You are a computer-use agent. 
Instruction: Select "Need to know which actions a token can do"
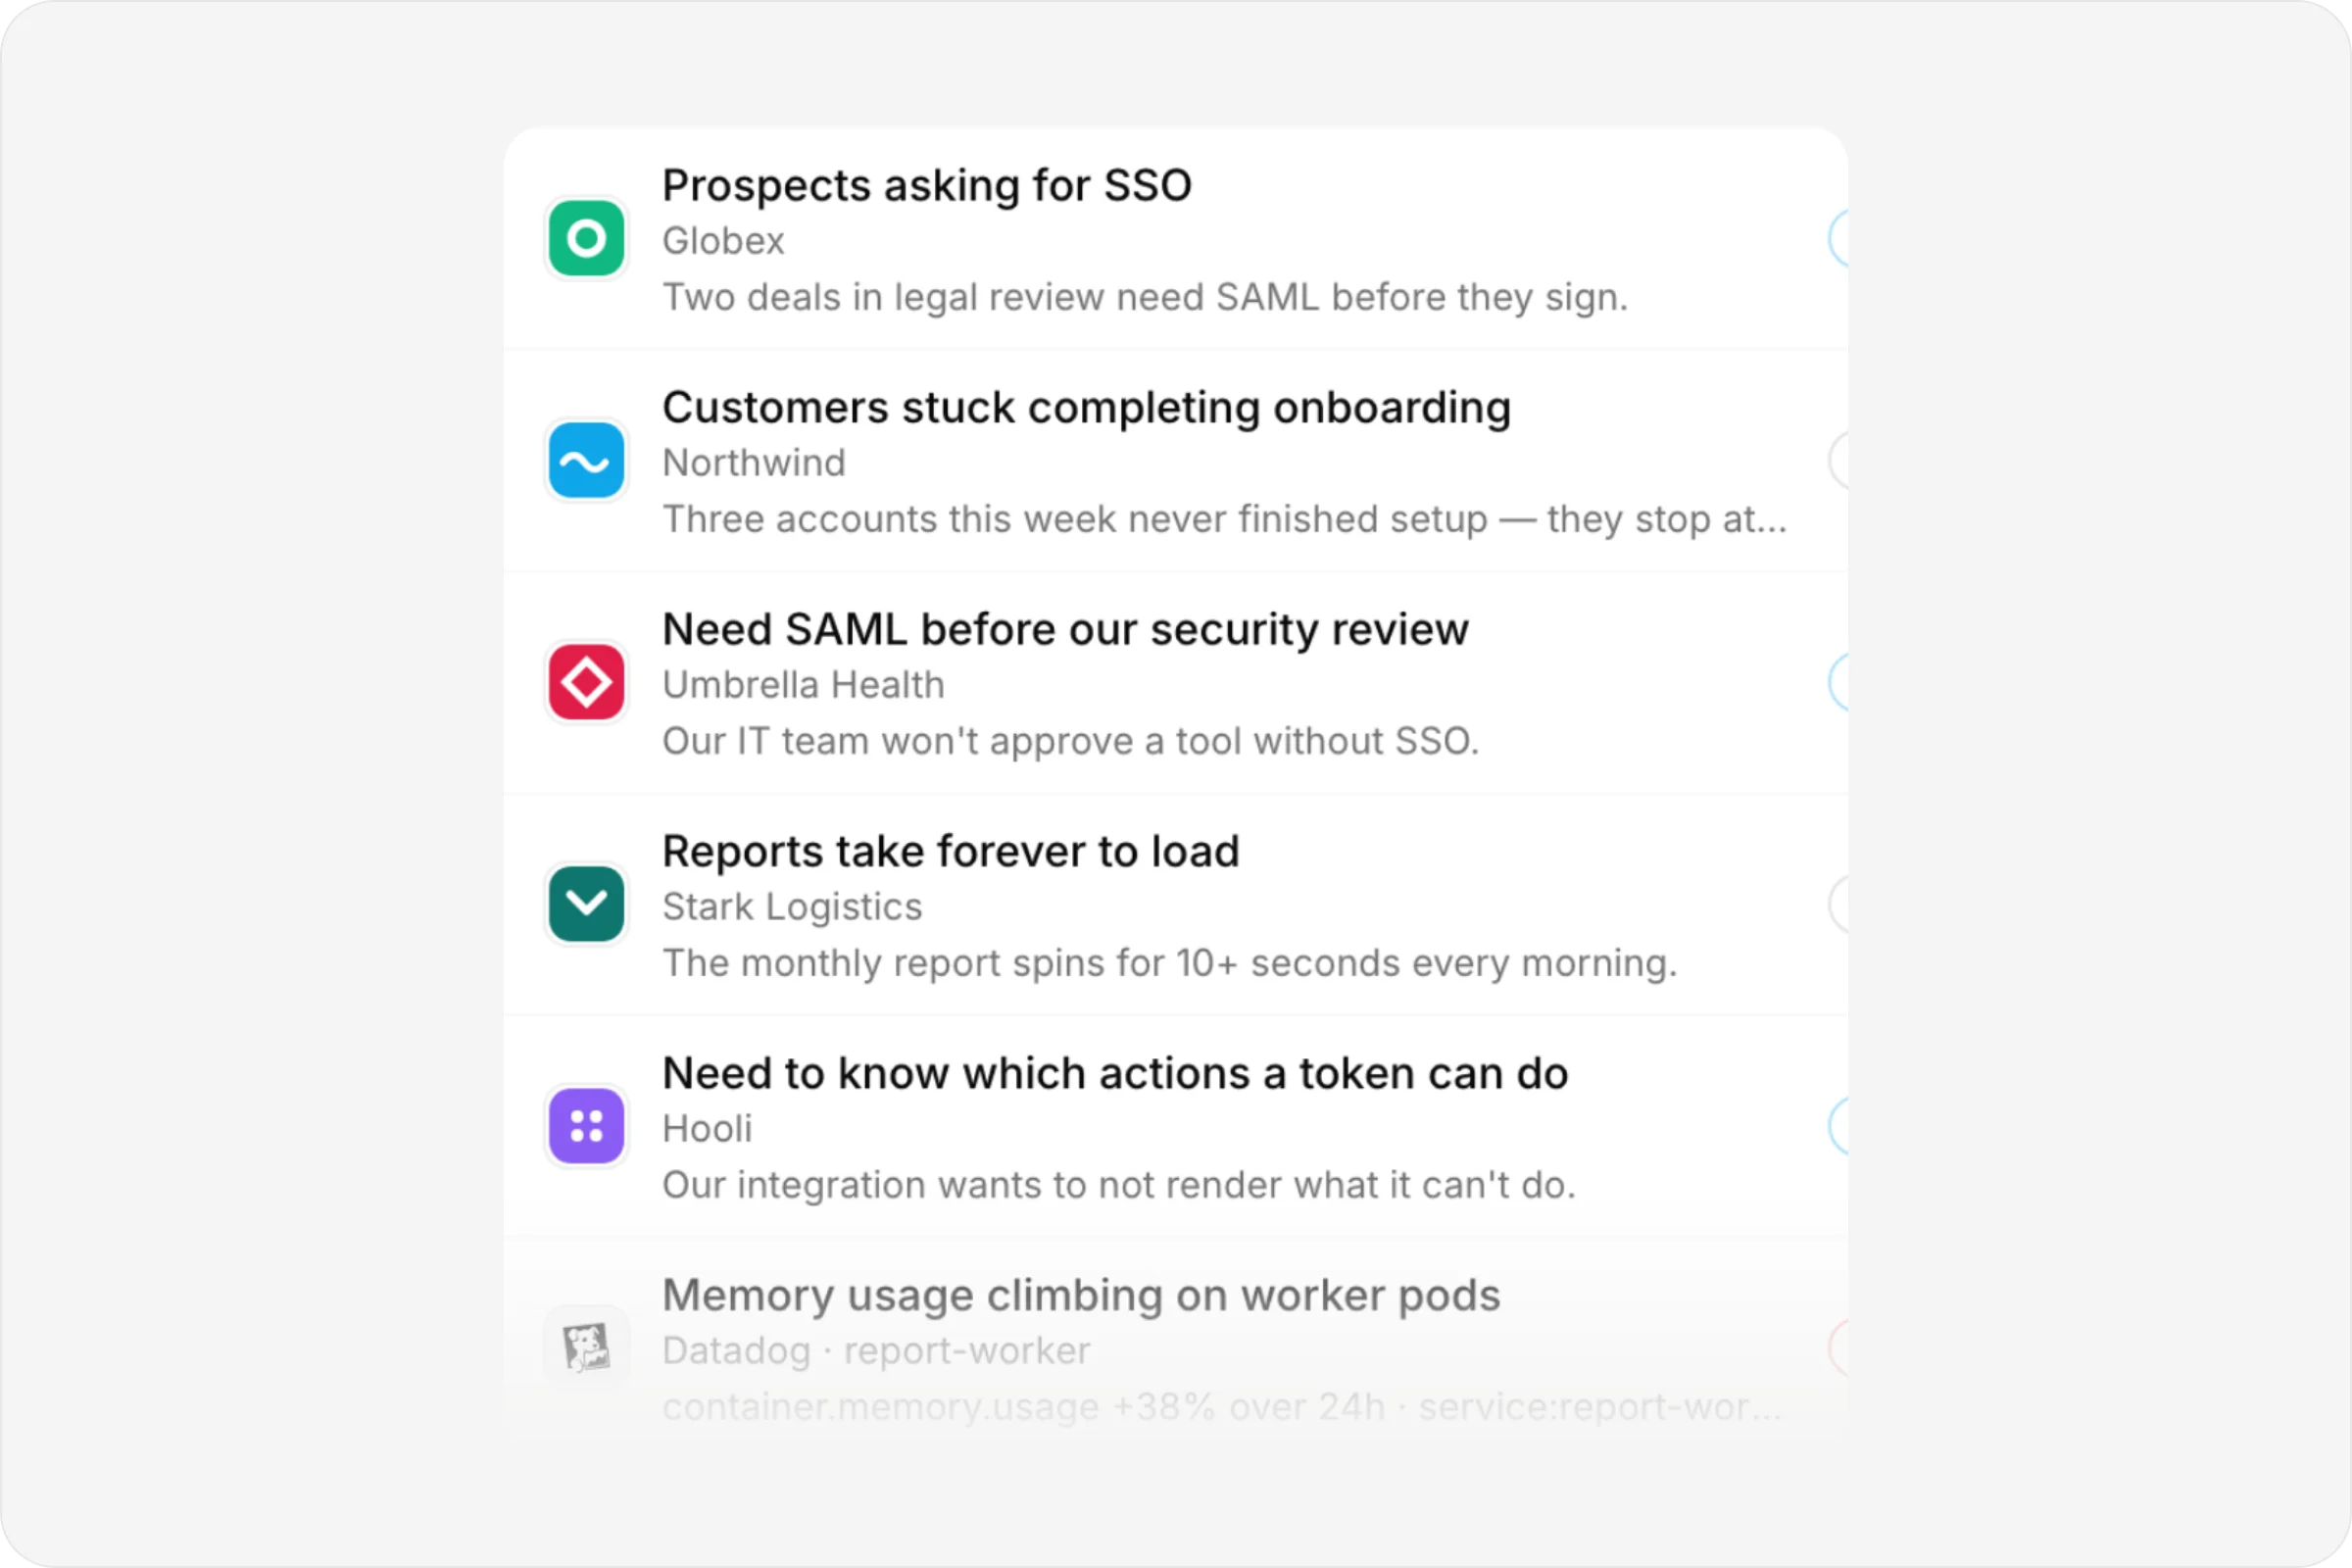click(1176, 1127)
